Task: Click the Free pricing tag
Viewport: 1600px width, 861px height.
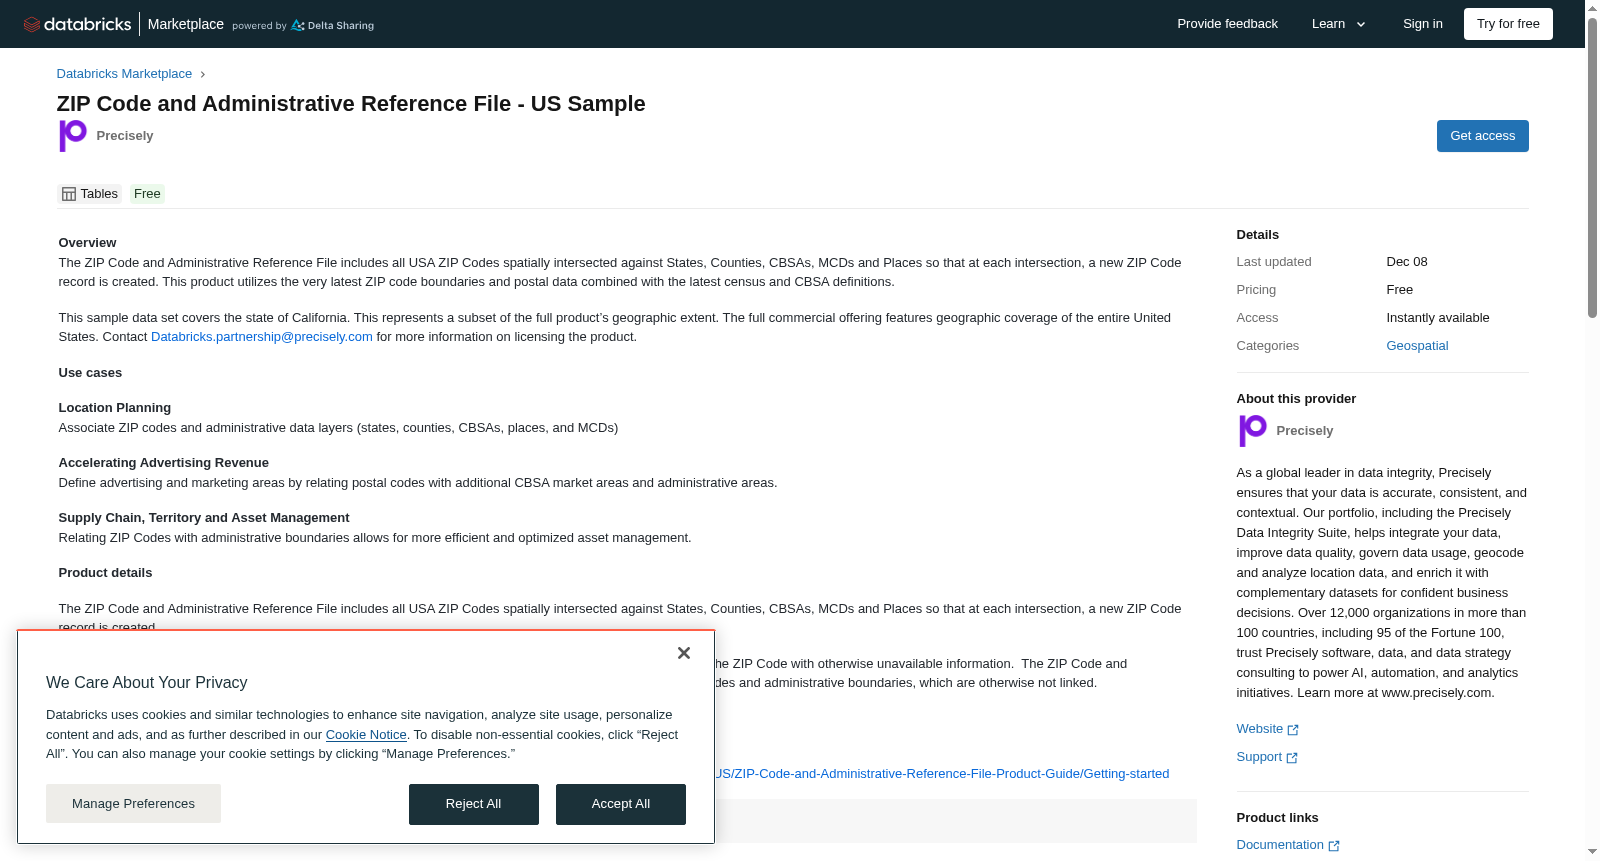Action: [147, 194]
